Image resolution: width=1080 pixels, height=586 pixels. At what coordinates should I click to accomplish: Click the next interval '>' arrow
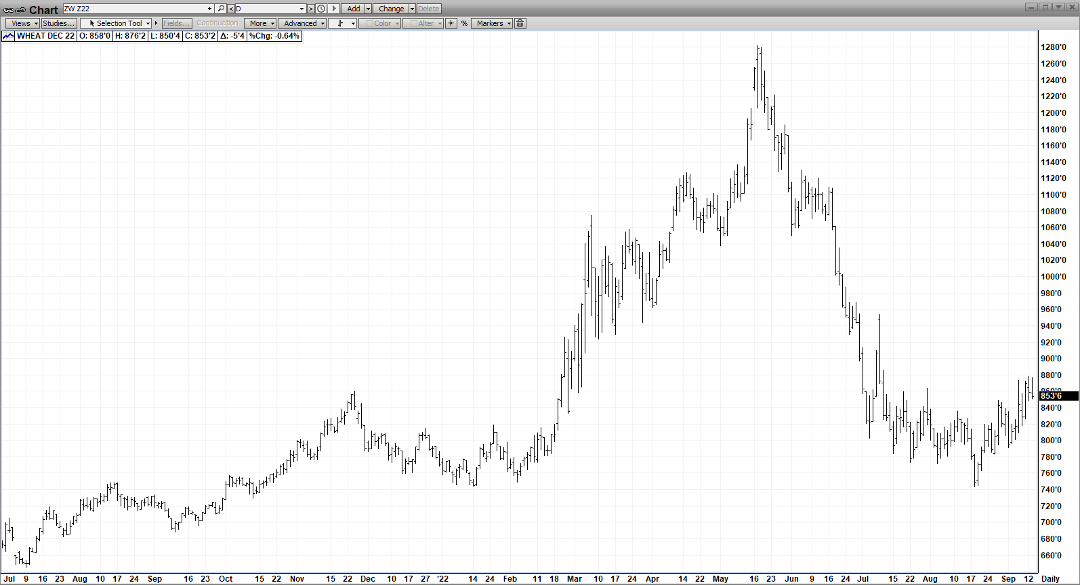click(x=311, y=8)
